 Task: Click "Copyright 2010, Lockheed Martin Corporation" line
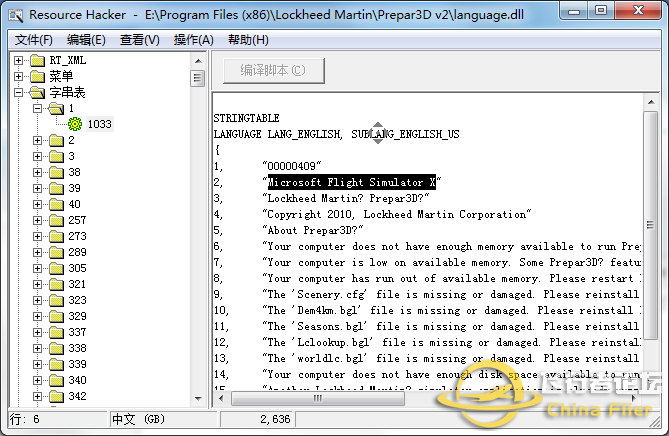point(397,214)
